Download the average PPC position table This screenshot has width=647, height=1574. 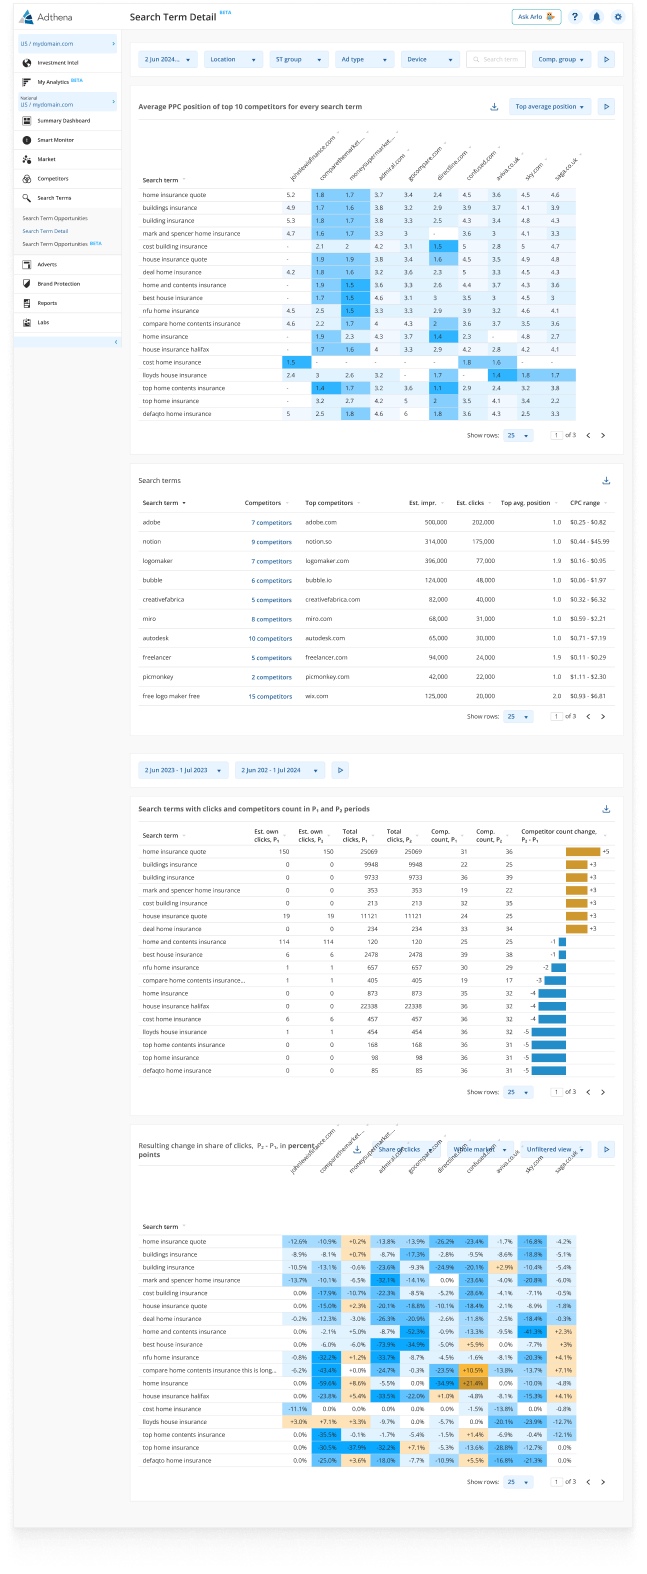point(494,107)
